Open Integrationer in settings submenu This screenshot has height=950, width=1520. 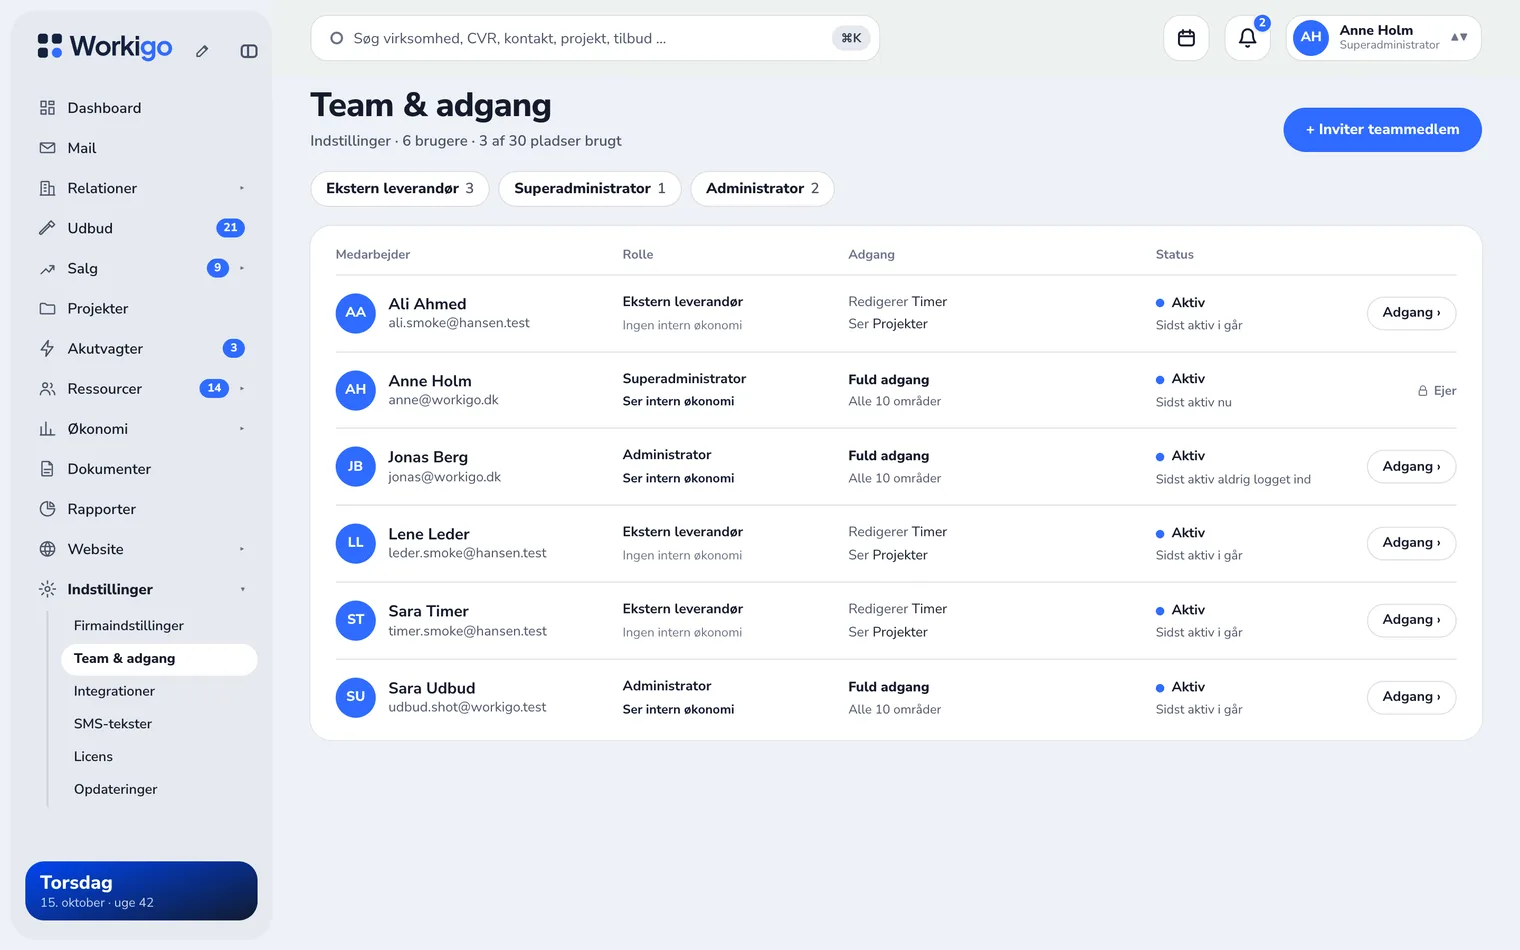(x=114, y=691)
